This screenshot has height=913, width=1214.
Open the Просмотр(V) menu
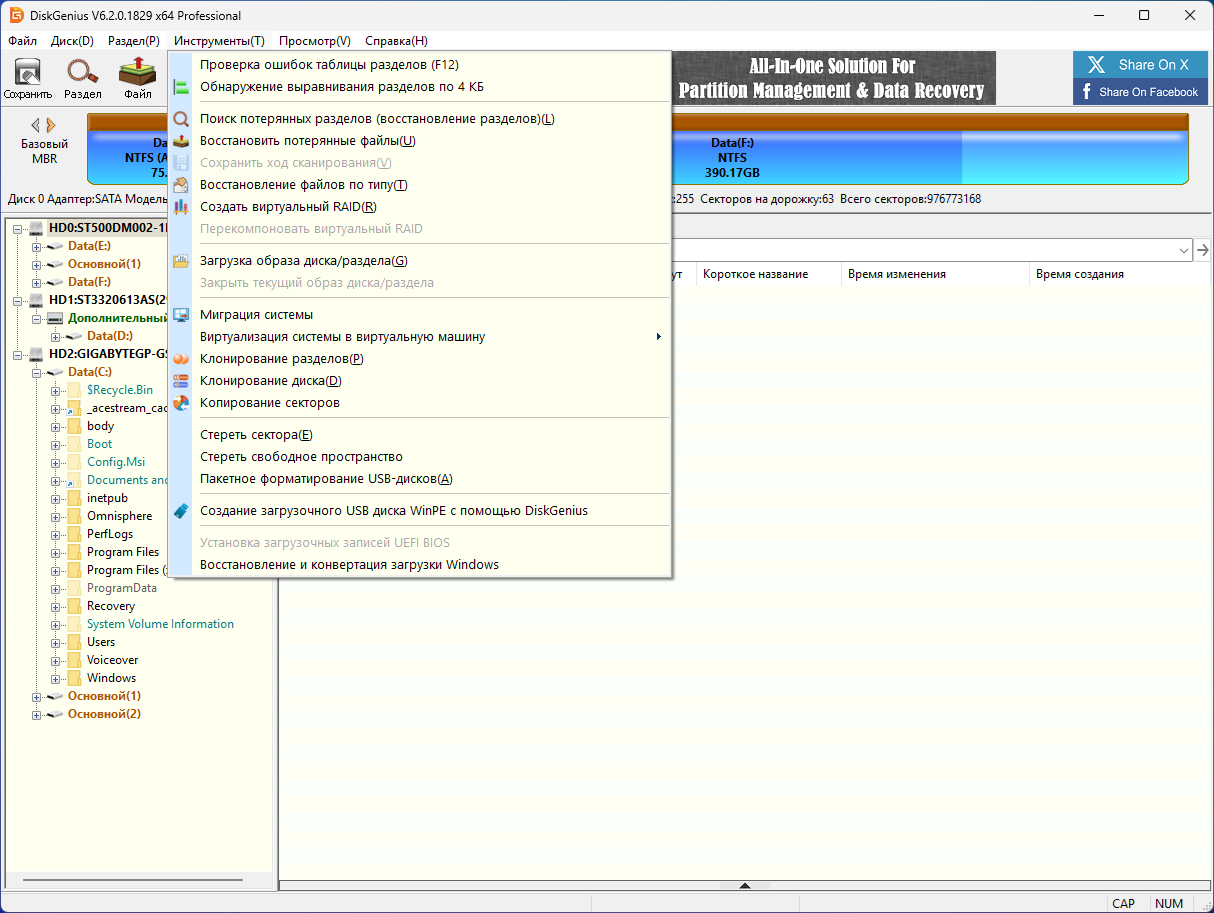[x=315, y=41]
